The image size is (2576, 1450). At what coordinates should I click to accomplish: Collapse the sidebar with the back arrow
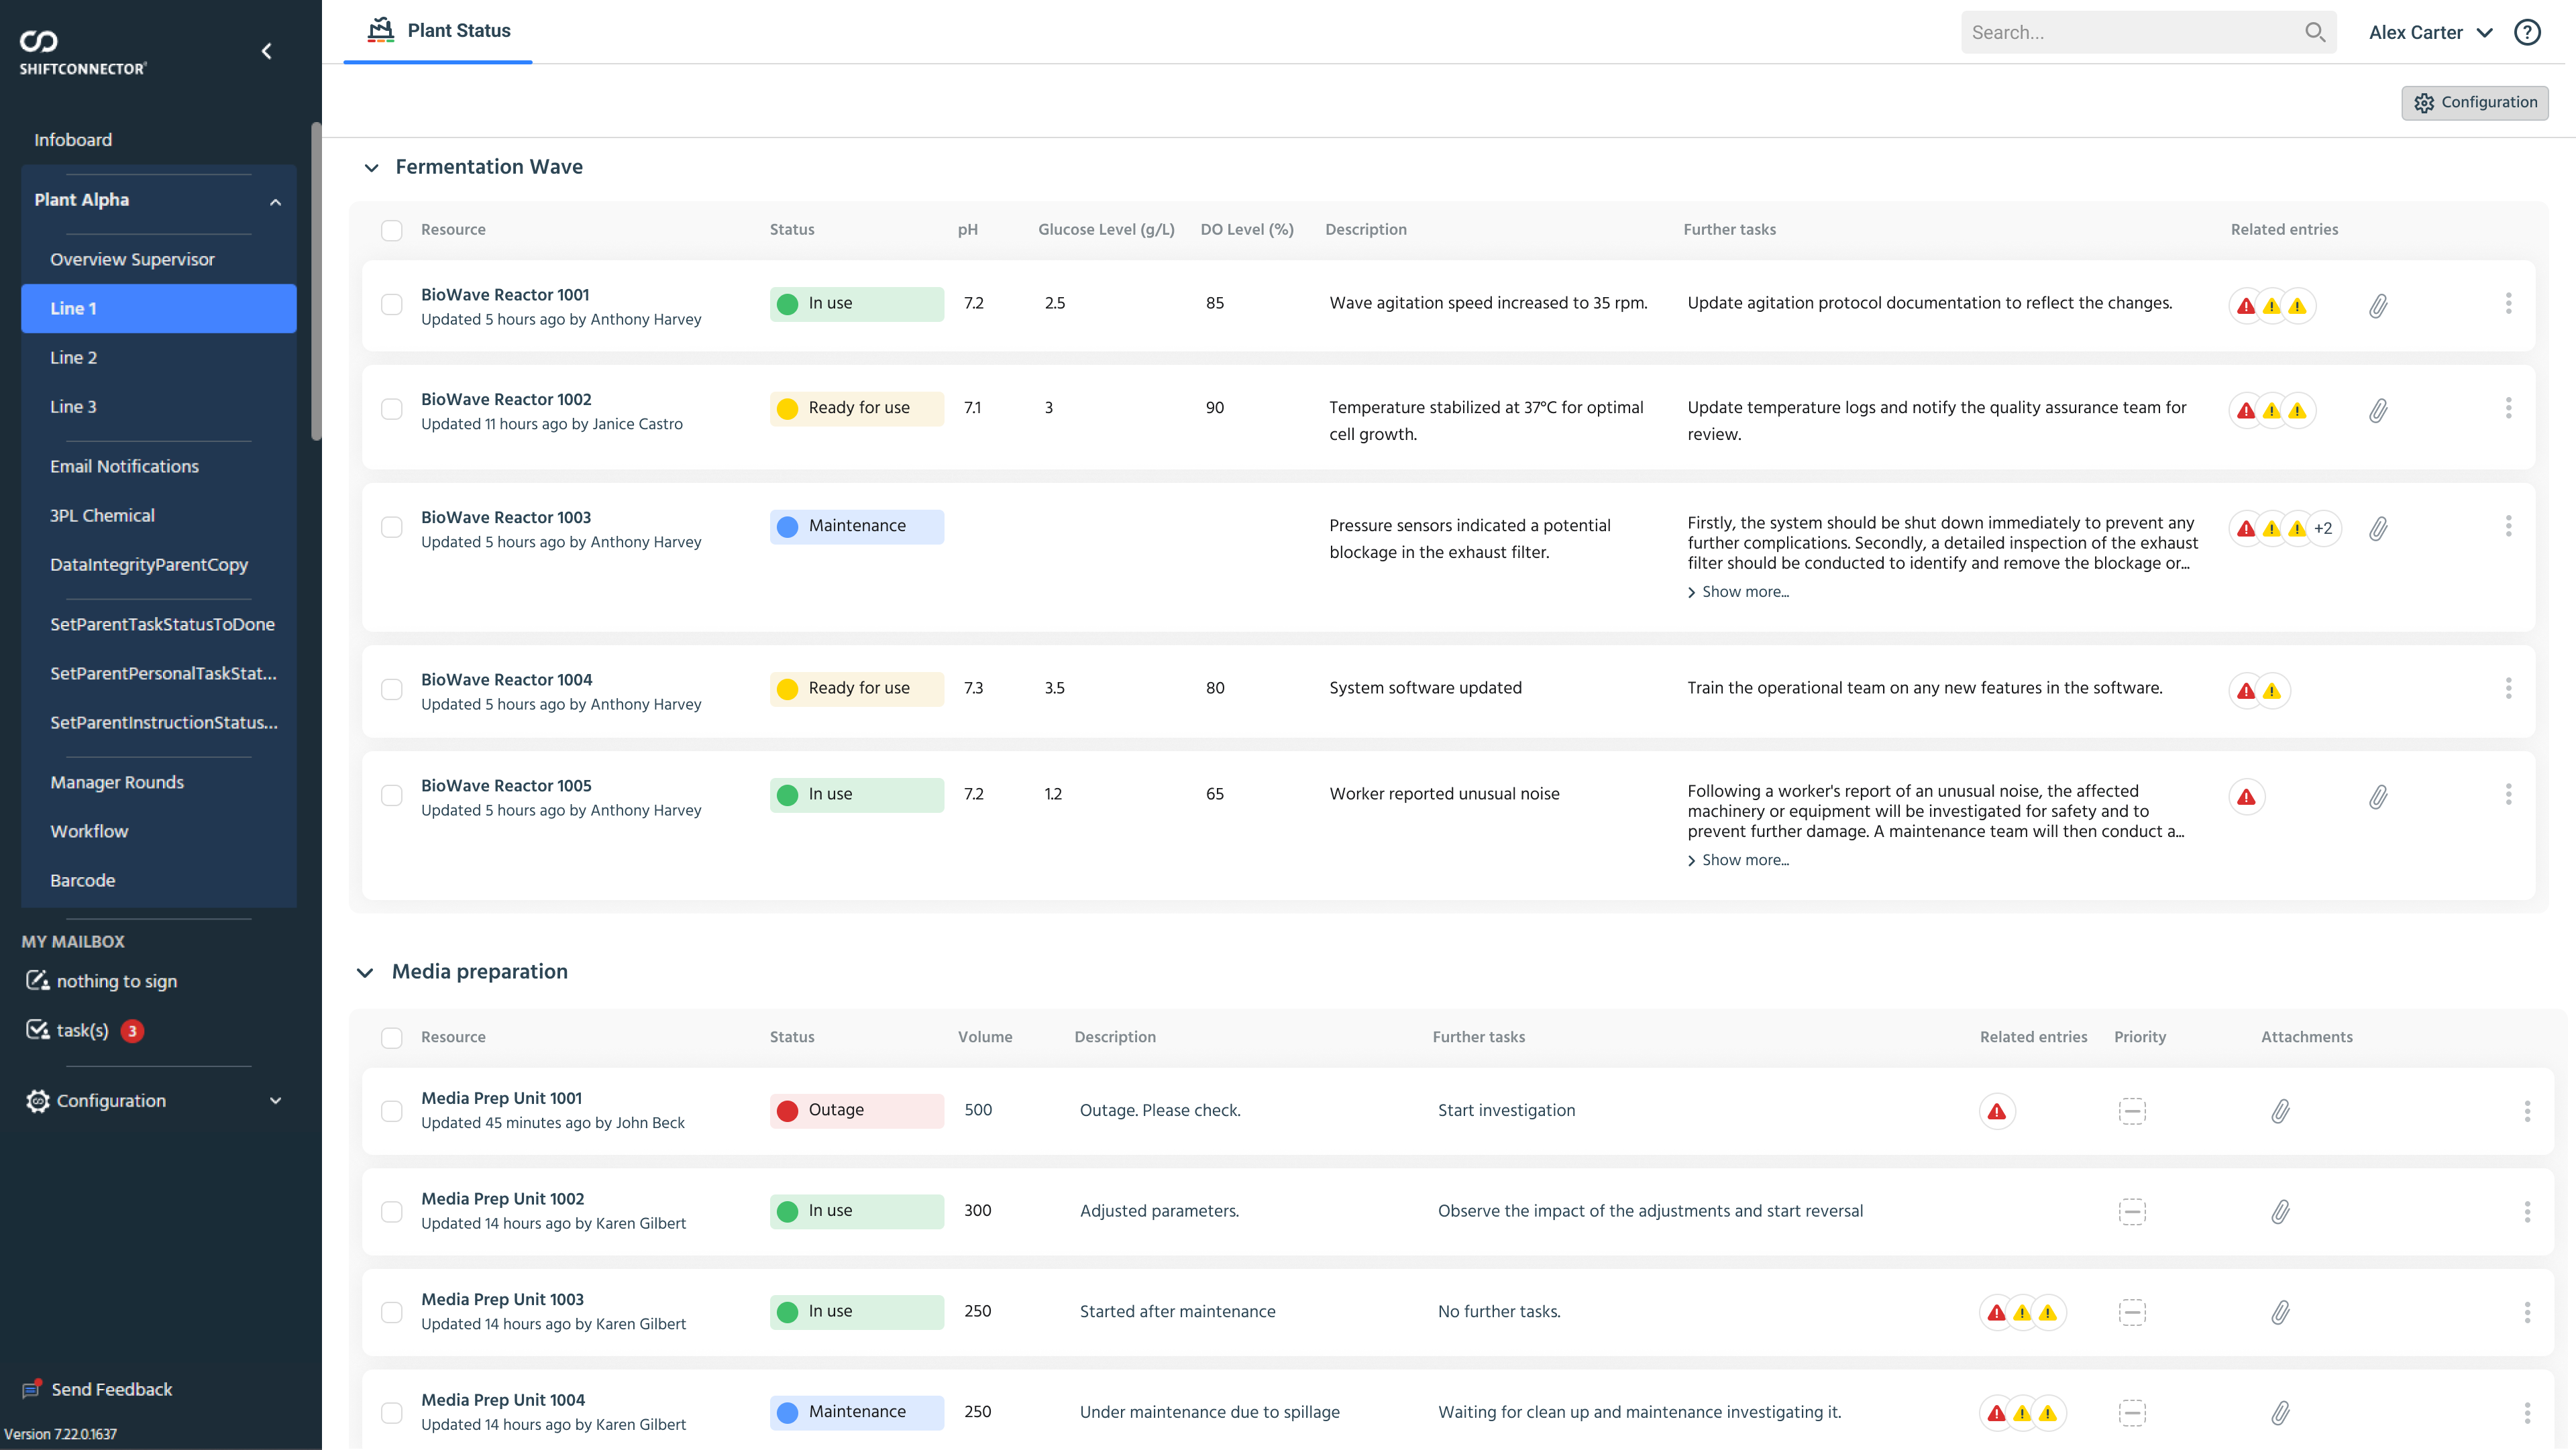[266, 51]
